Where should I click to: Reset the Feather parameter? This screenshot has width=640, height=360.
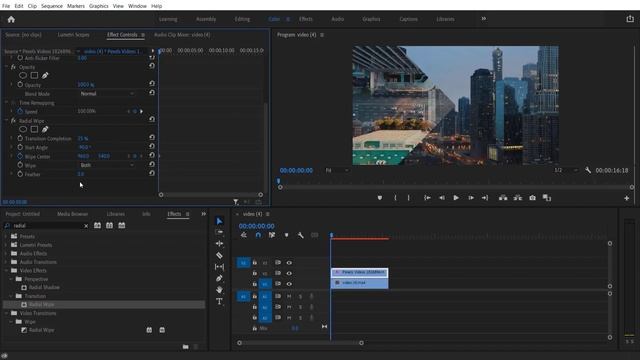click(x=152, y=173)
